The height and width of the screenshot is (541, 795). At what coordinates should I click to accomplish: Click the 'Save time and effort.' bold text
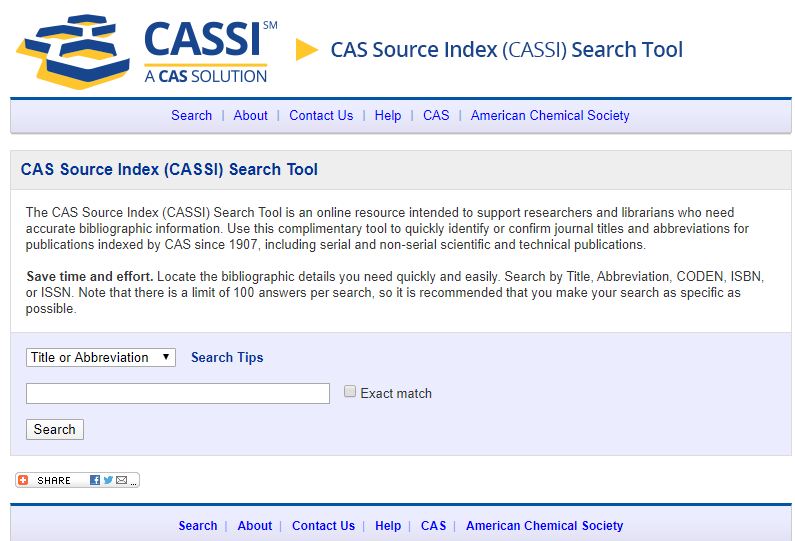(x=90, y=276)
